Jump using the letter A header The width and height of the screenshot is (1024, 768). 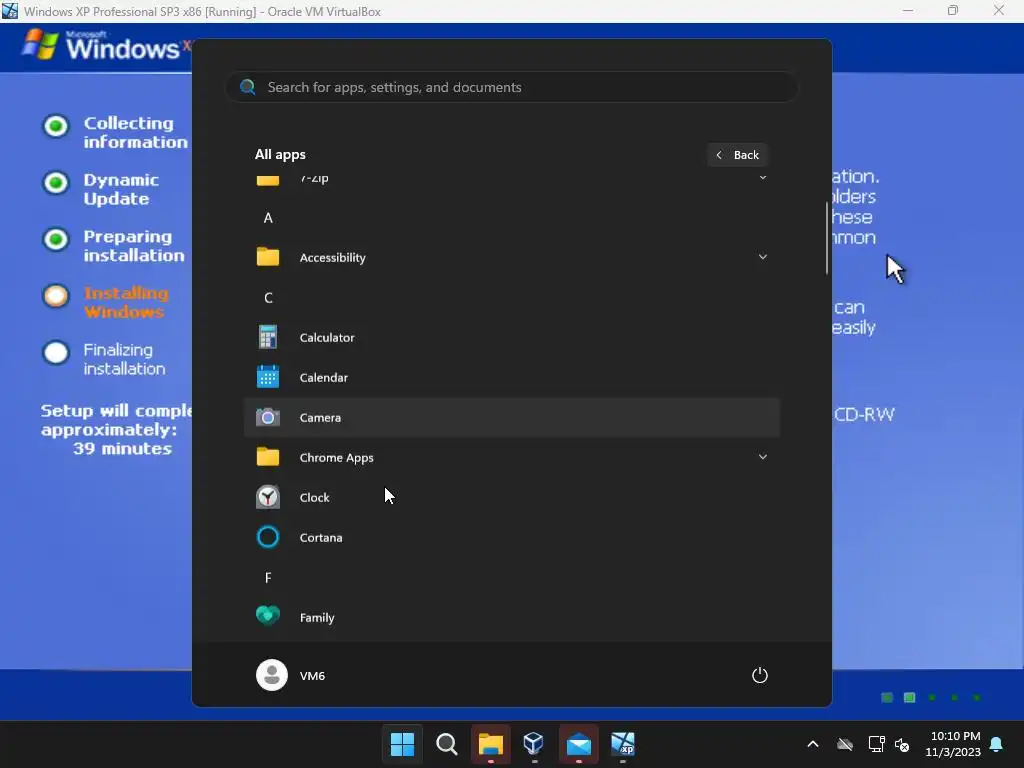268,218
